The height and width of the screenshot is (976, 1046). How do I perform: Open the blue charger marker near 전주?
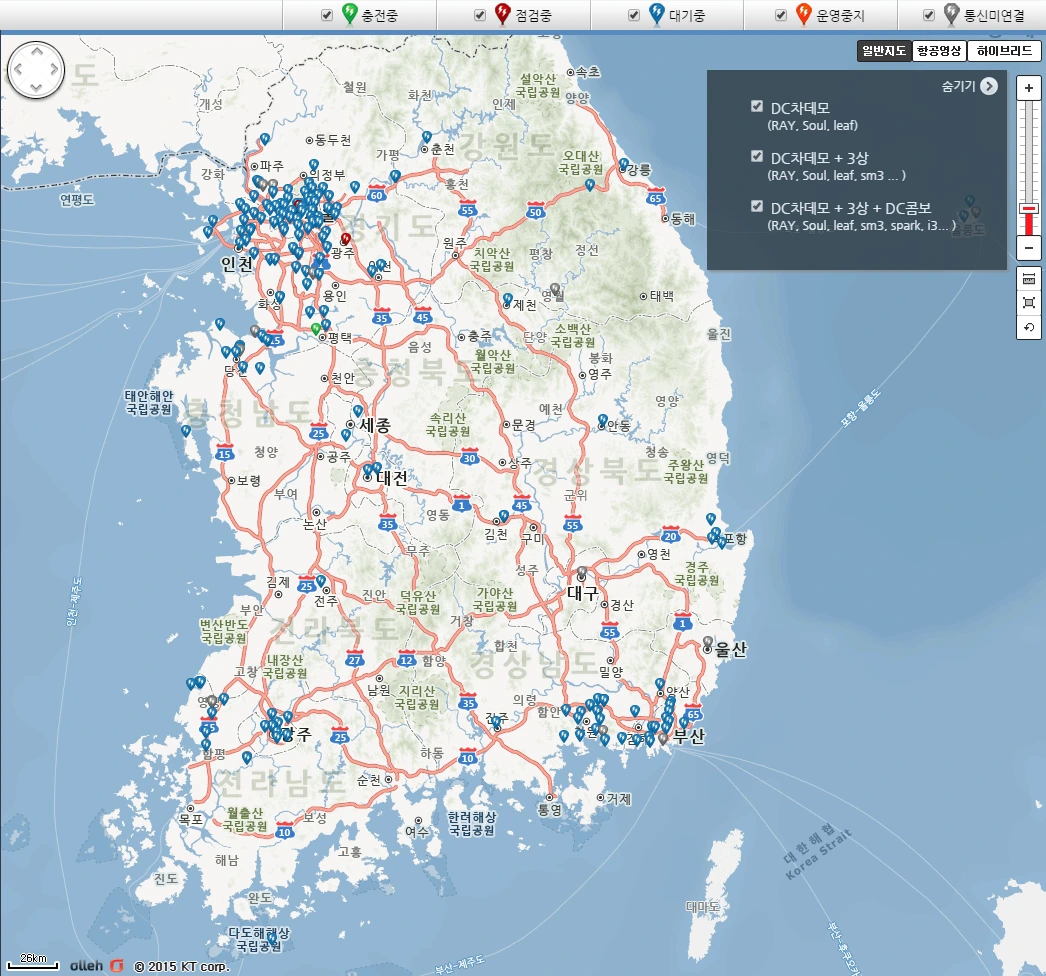coord(321,581)
